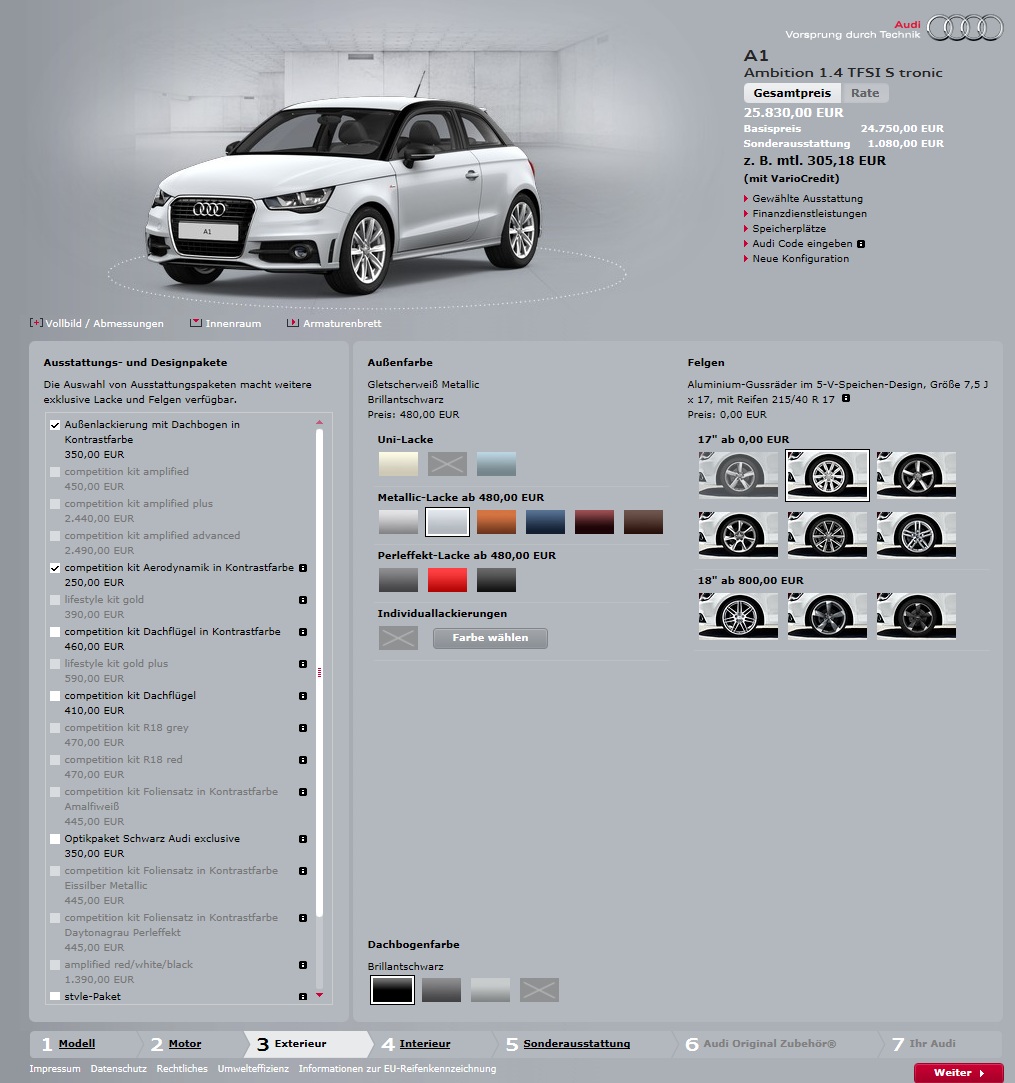Info icon for competition kit Aerodynamik
The width and height of the screenshot is (1015, 1083).
click(x=302, y=568)
